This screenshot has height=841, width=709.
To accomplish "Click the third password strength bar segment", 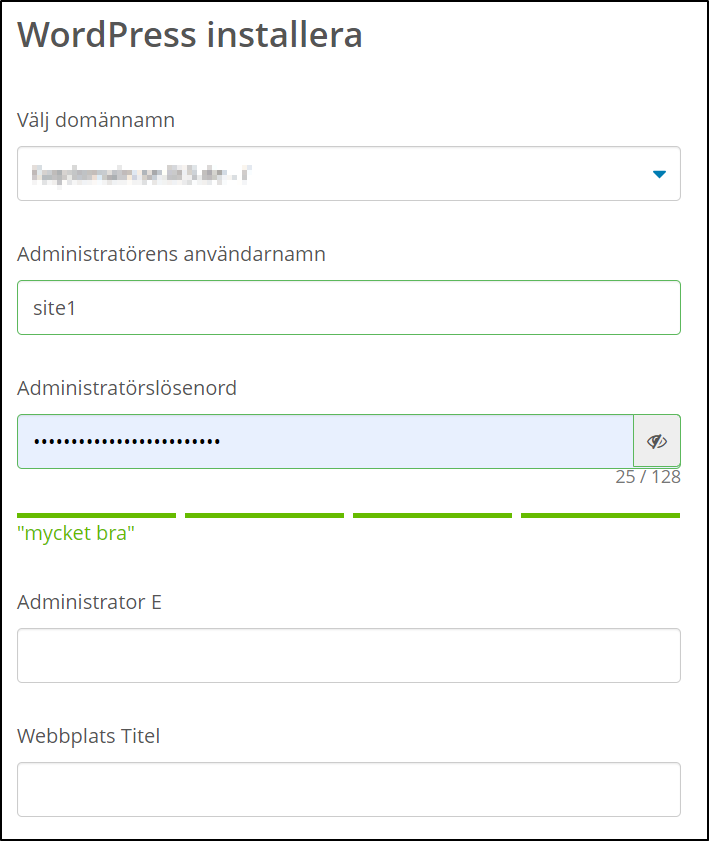I will point(432,515).
